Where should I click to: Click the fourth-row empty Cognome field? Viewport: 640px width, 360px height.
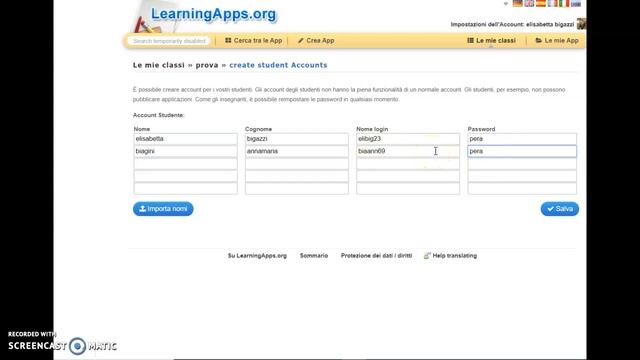297,176
